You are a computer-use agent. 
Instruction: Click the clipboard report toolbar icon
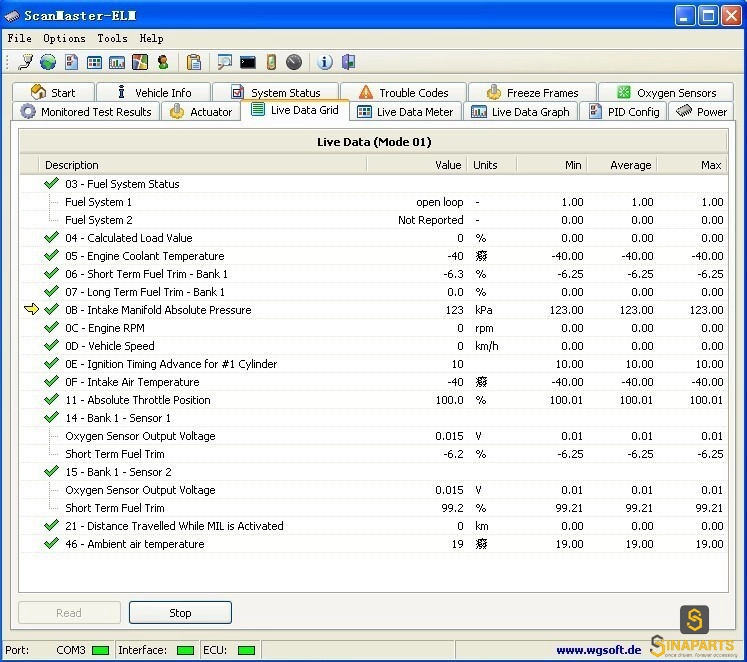point(194,62)
